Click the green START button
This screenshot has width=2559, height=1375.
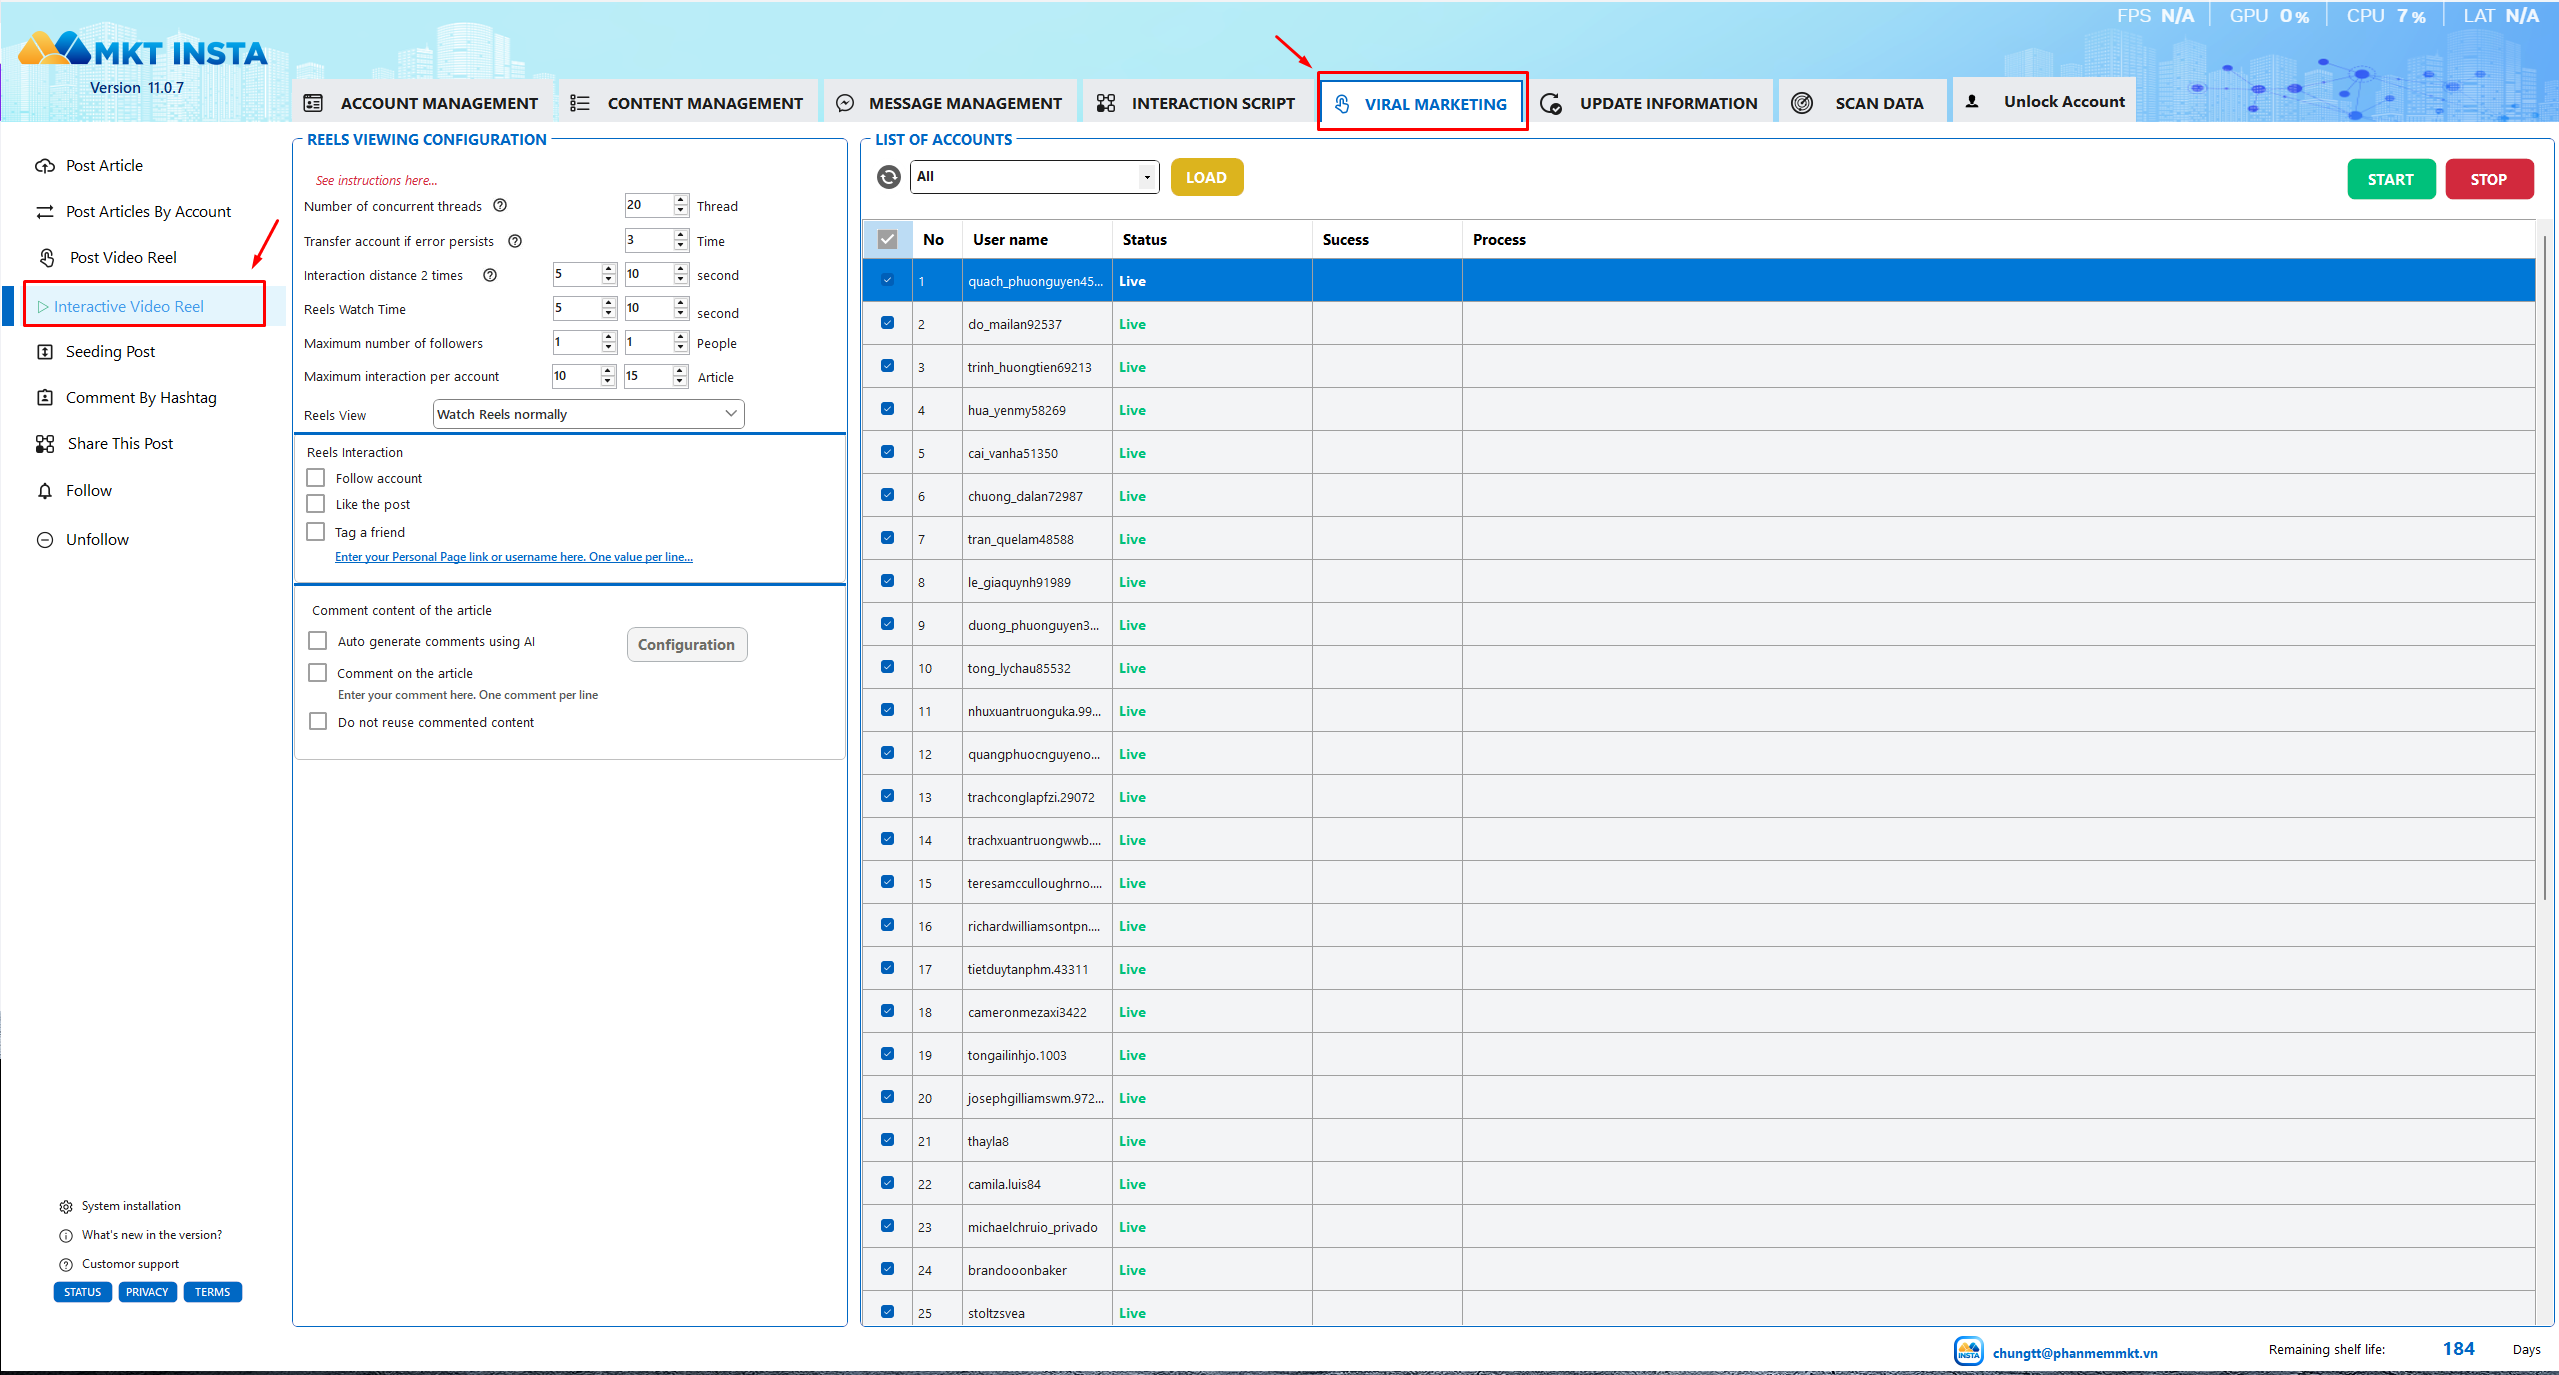(2390, 179)
